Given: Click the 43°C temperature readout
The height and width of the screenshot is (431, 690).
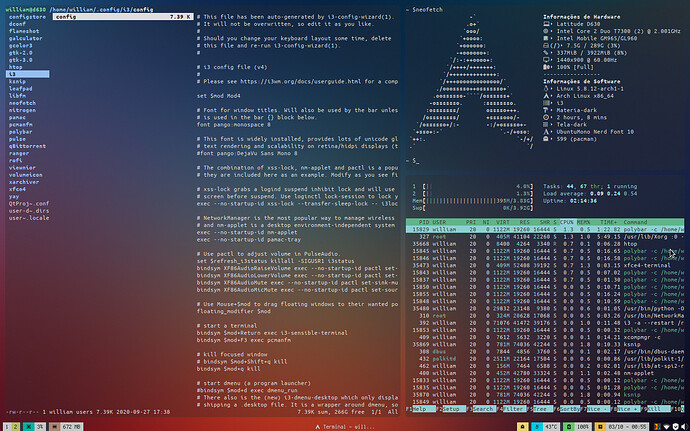Looking at the screenshot, I should click(551, 427).
